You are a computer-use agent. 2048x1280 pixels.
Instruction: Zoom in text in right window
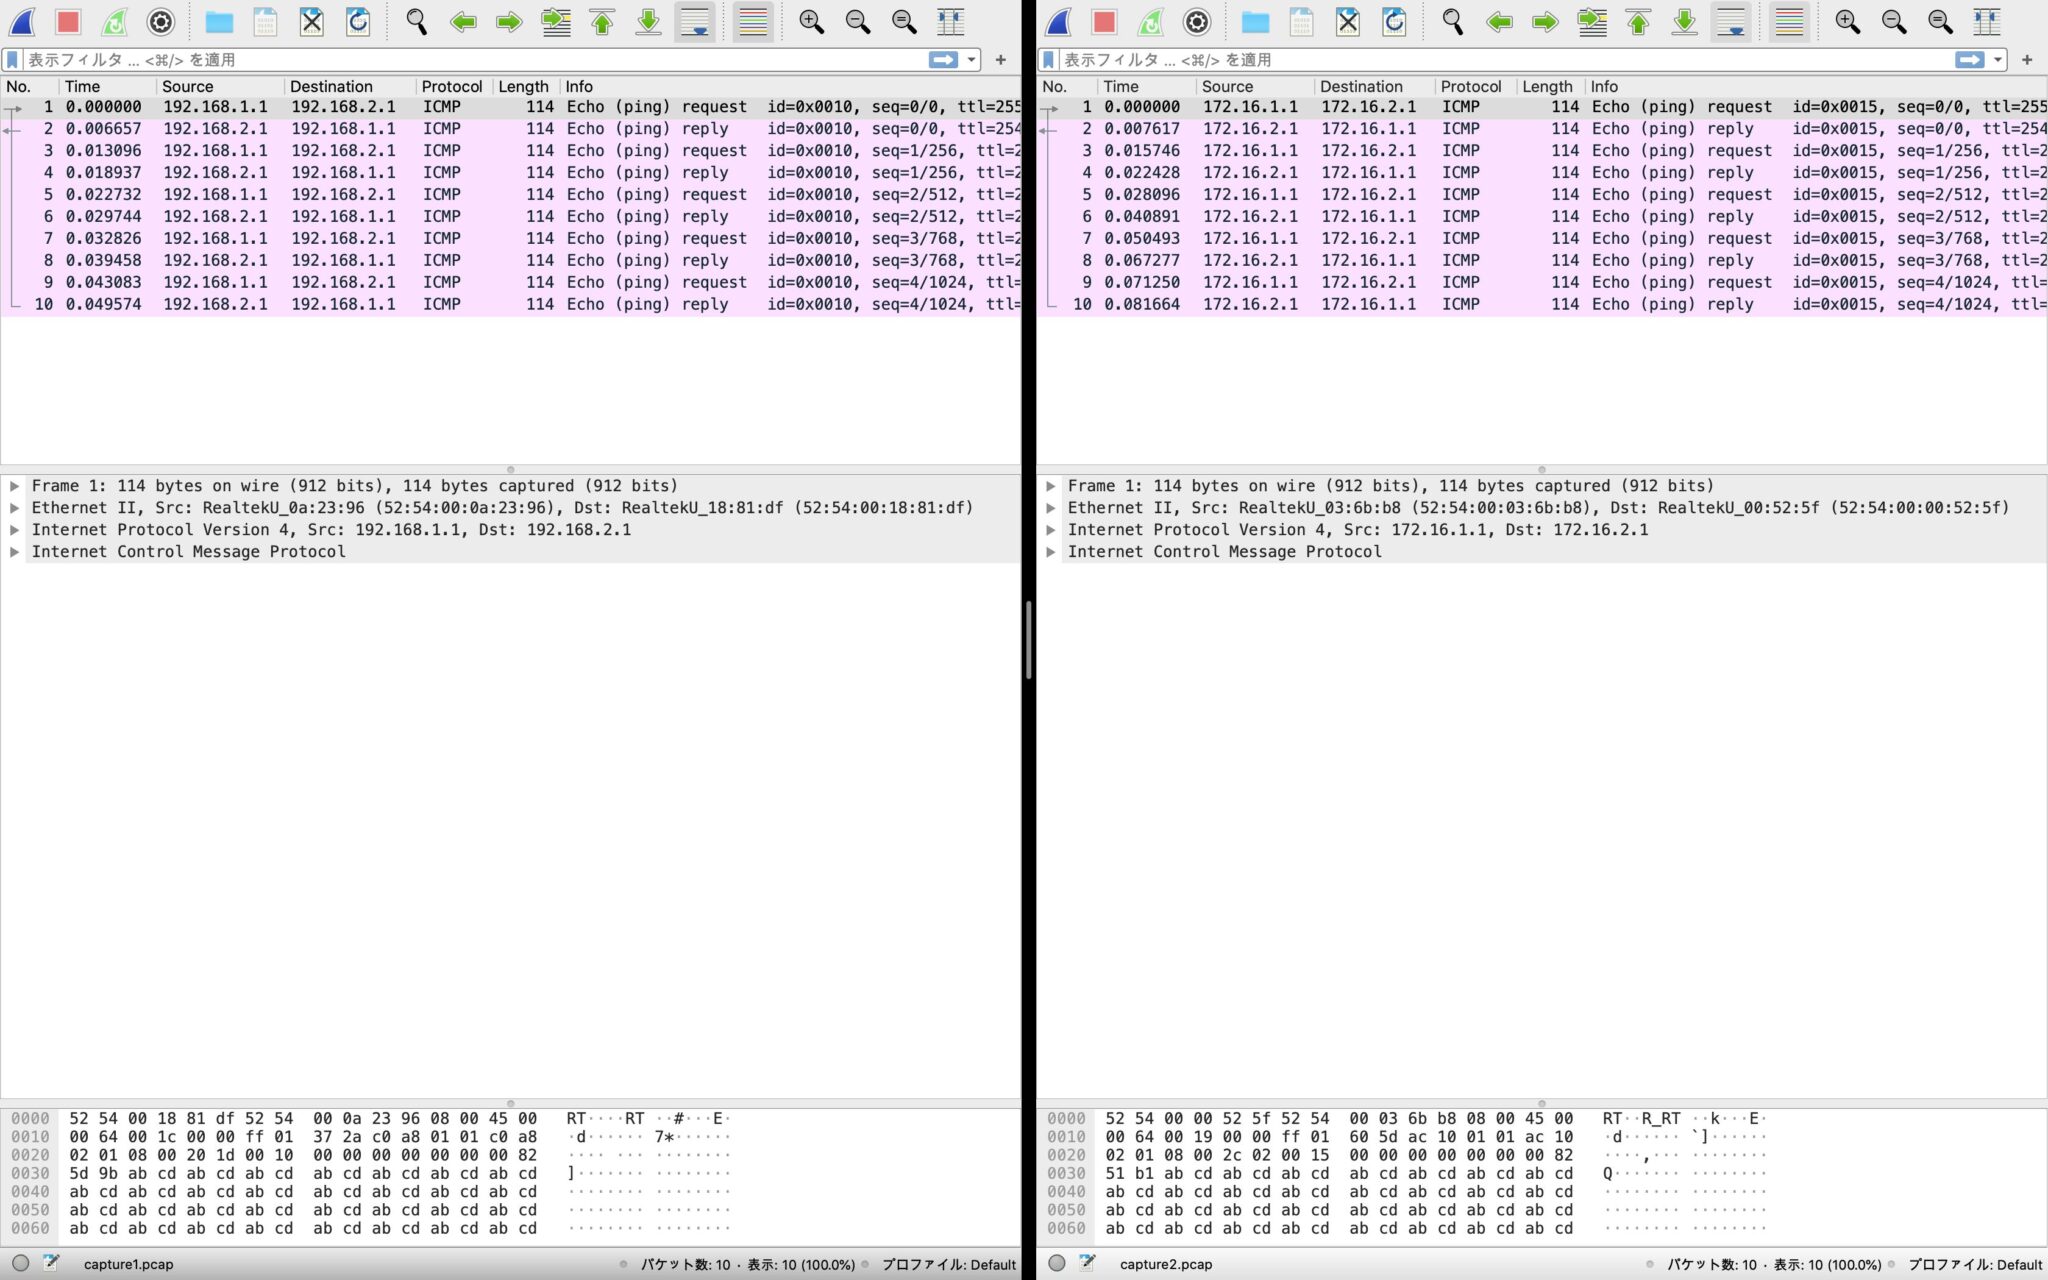(1848, 21)
